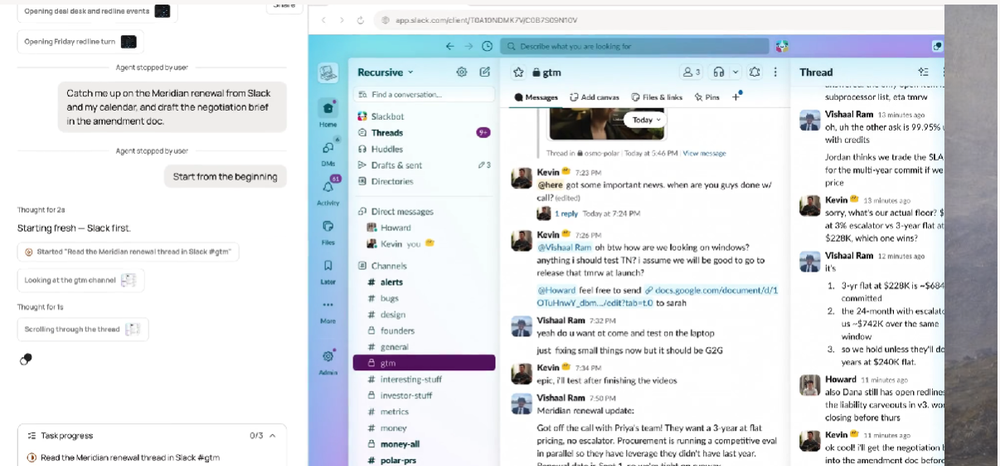Start a huddle headphones icon

tap(719, 72)
